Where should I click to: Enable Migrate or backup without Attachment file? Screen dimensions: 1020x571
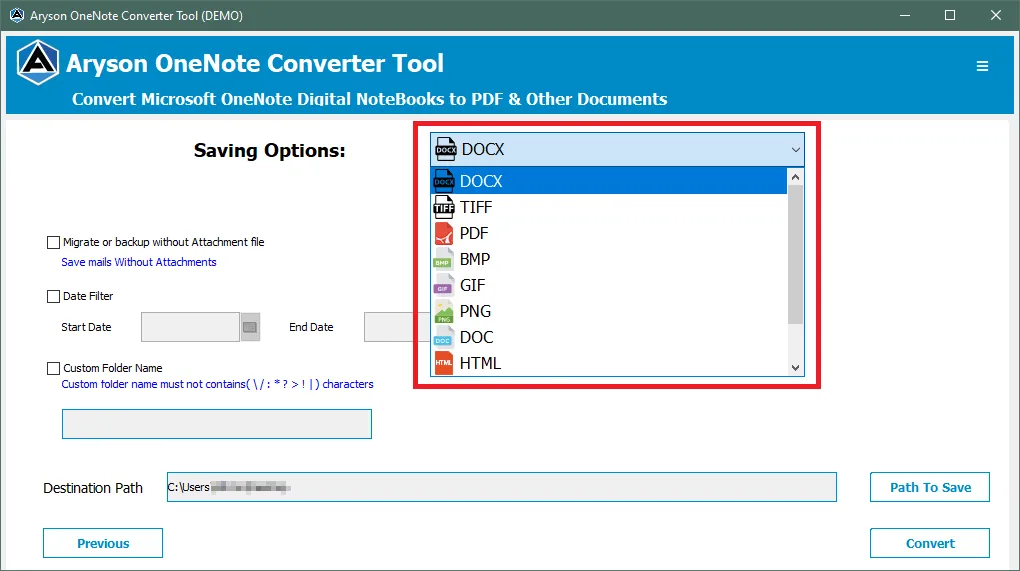tap(53, 243)
